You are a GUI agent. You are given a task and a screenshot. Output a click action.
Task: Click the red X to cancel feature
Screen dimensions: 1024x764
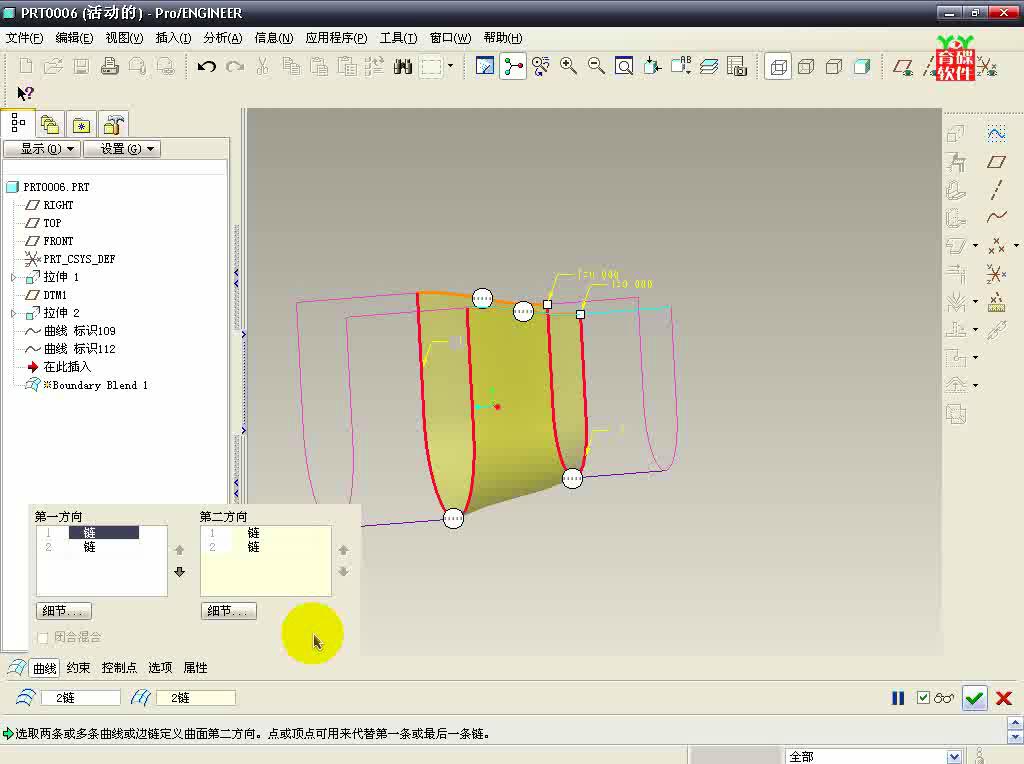[1004, 699]
